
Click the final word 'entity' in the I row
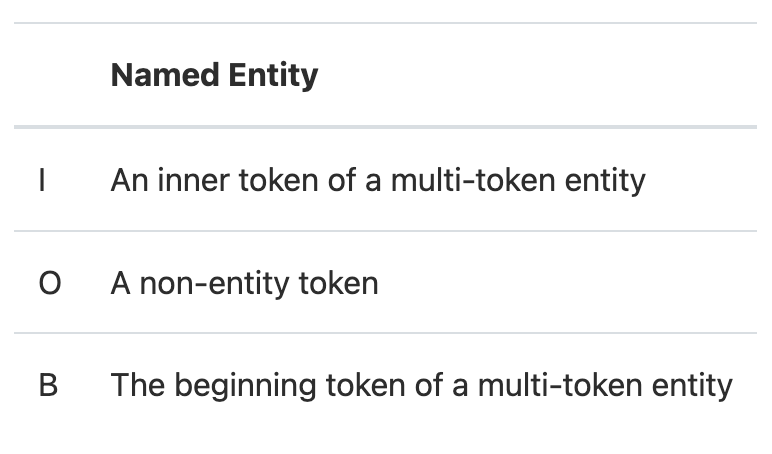click(x=605, y=181)
